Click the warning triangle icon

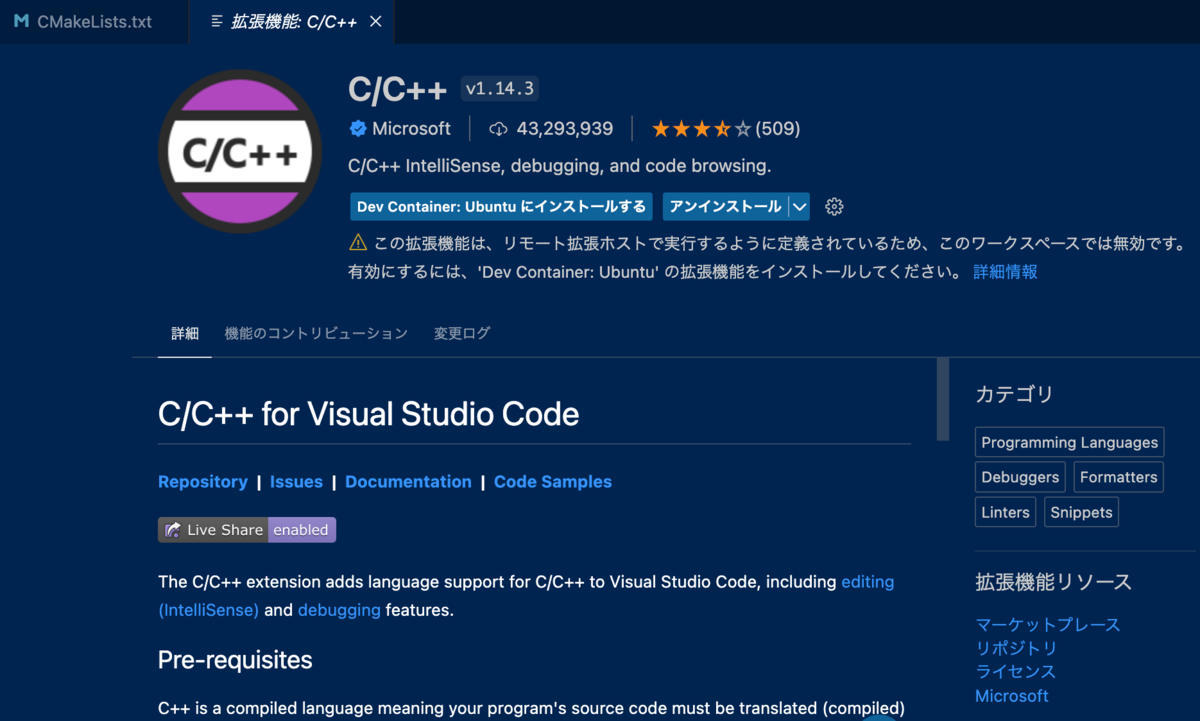(358, 242)
